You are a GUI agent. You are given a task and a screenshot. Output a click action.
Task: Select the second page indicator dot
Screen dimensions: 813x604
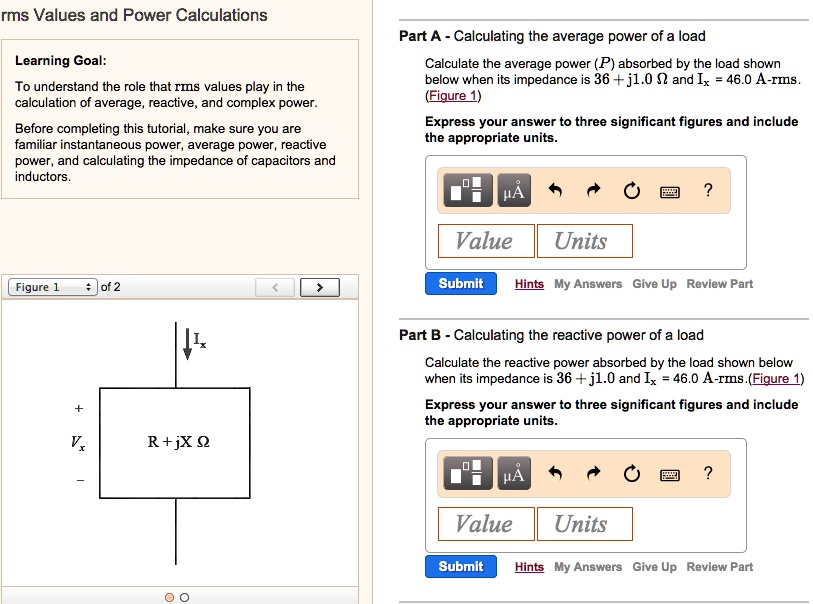point(183,595)
